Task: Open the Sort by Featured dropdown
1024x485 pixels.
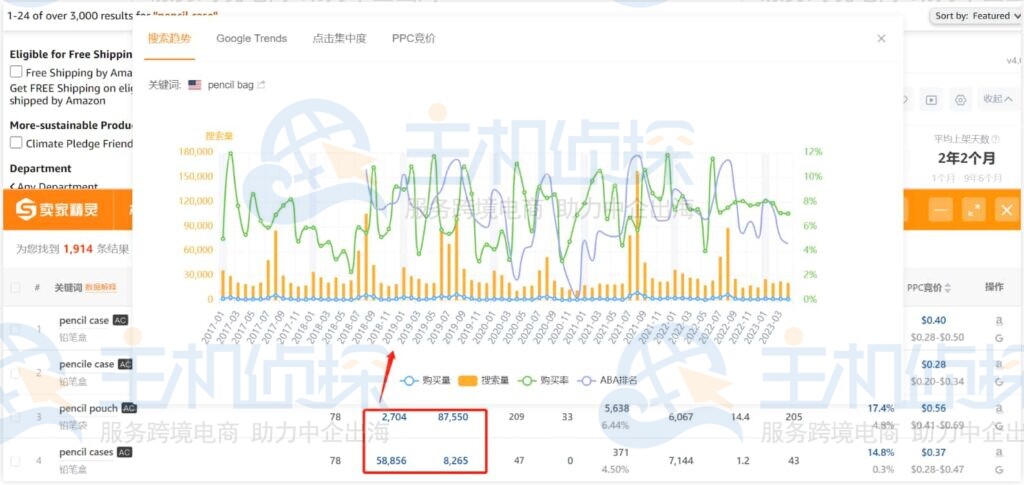Action: [976, 16]
